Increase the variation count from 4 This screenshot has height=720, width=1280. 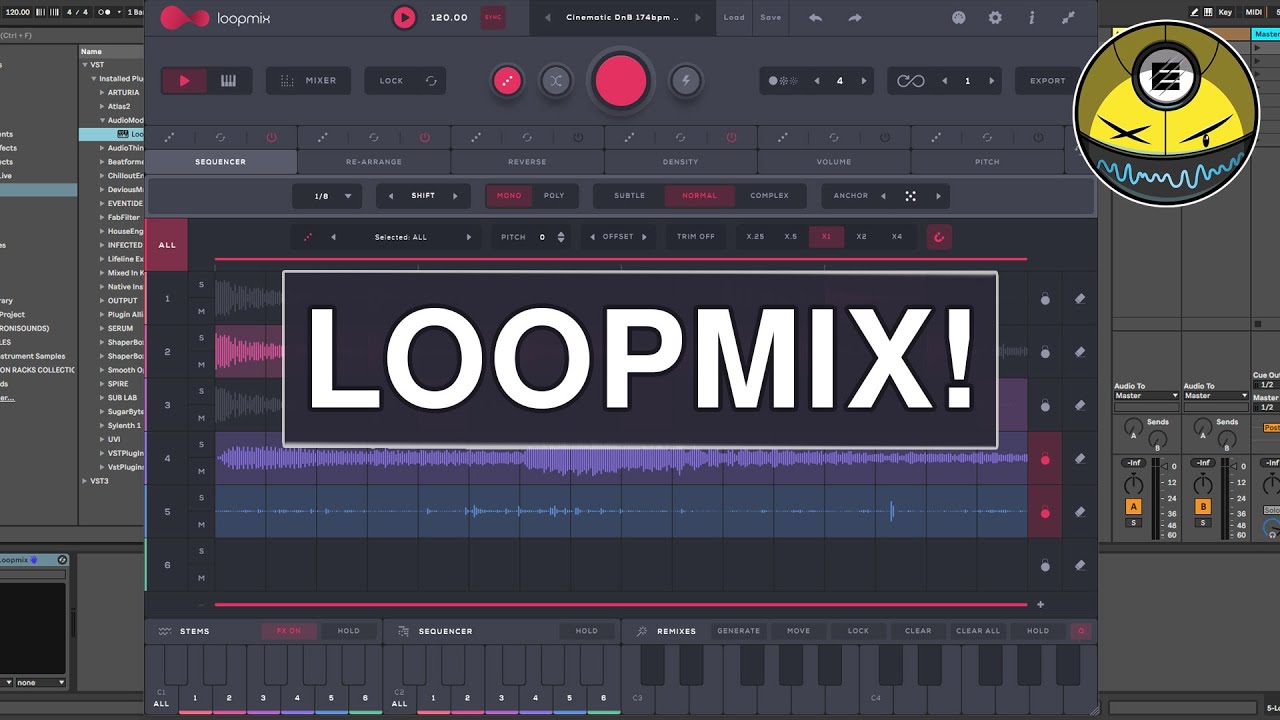click(x=864, y=81)
